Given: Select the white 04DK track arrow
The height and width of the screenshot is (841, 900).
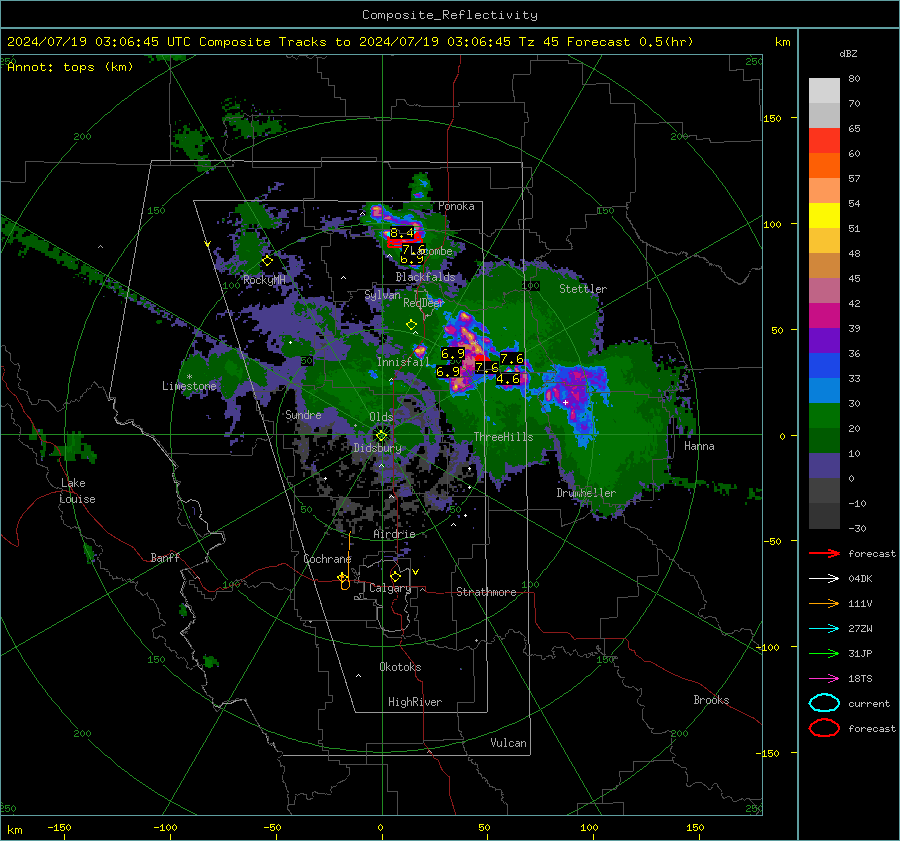Looking at the screenshot, I should coord(824,578).
